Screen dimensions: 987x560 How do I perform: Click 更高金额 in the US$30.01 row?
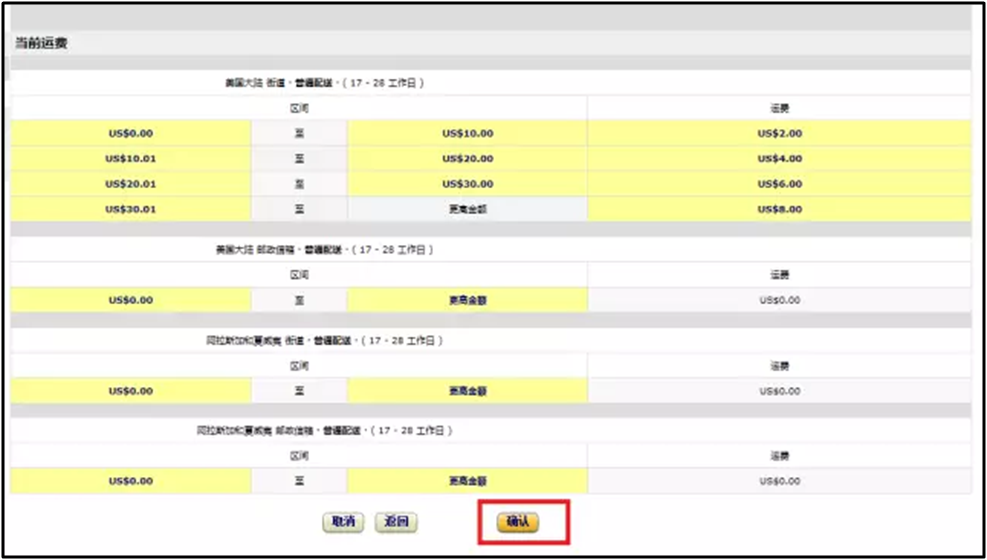click(467, 209)
